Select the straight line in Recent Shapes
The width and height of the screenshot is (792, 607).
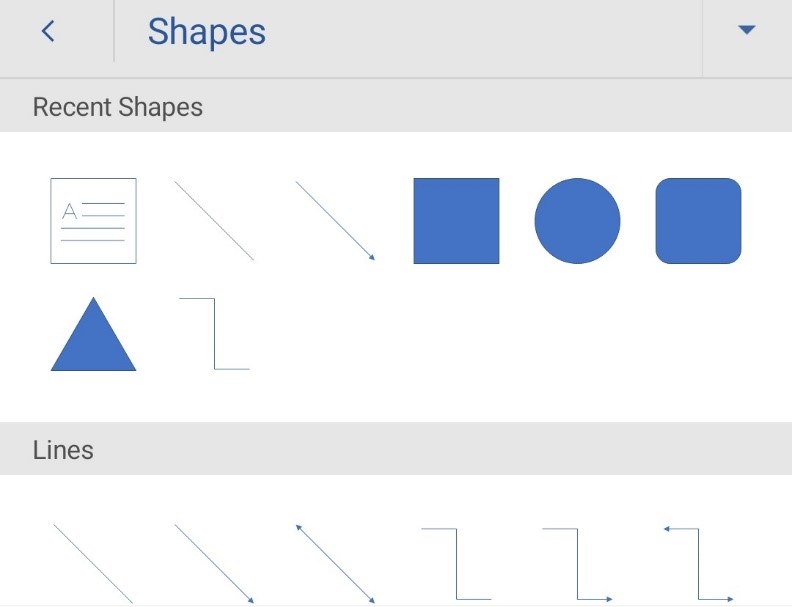[214, 221]
